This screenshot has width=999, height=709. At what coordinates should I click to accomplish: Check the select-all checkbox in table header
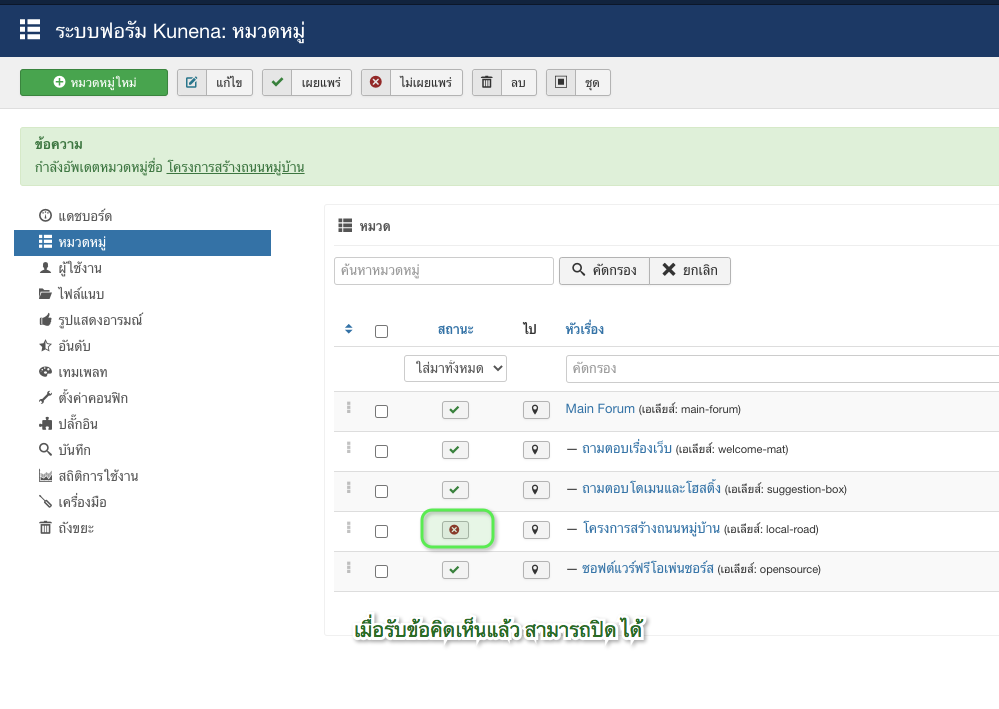click(x=381, y=331)
